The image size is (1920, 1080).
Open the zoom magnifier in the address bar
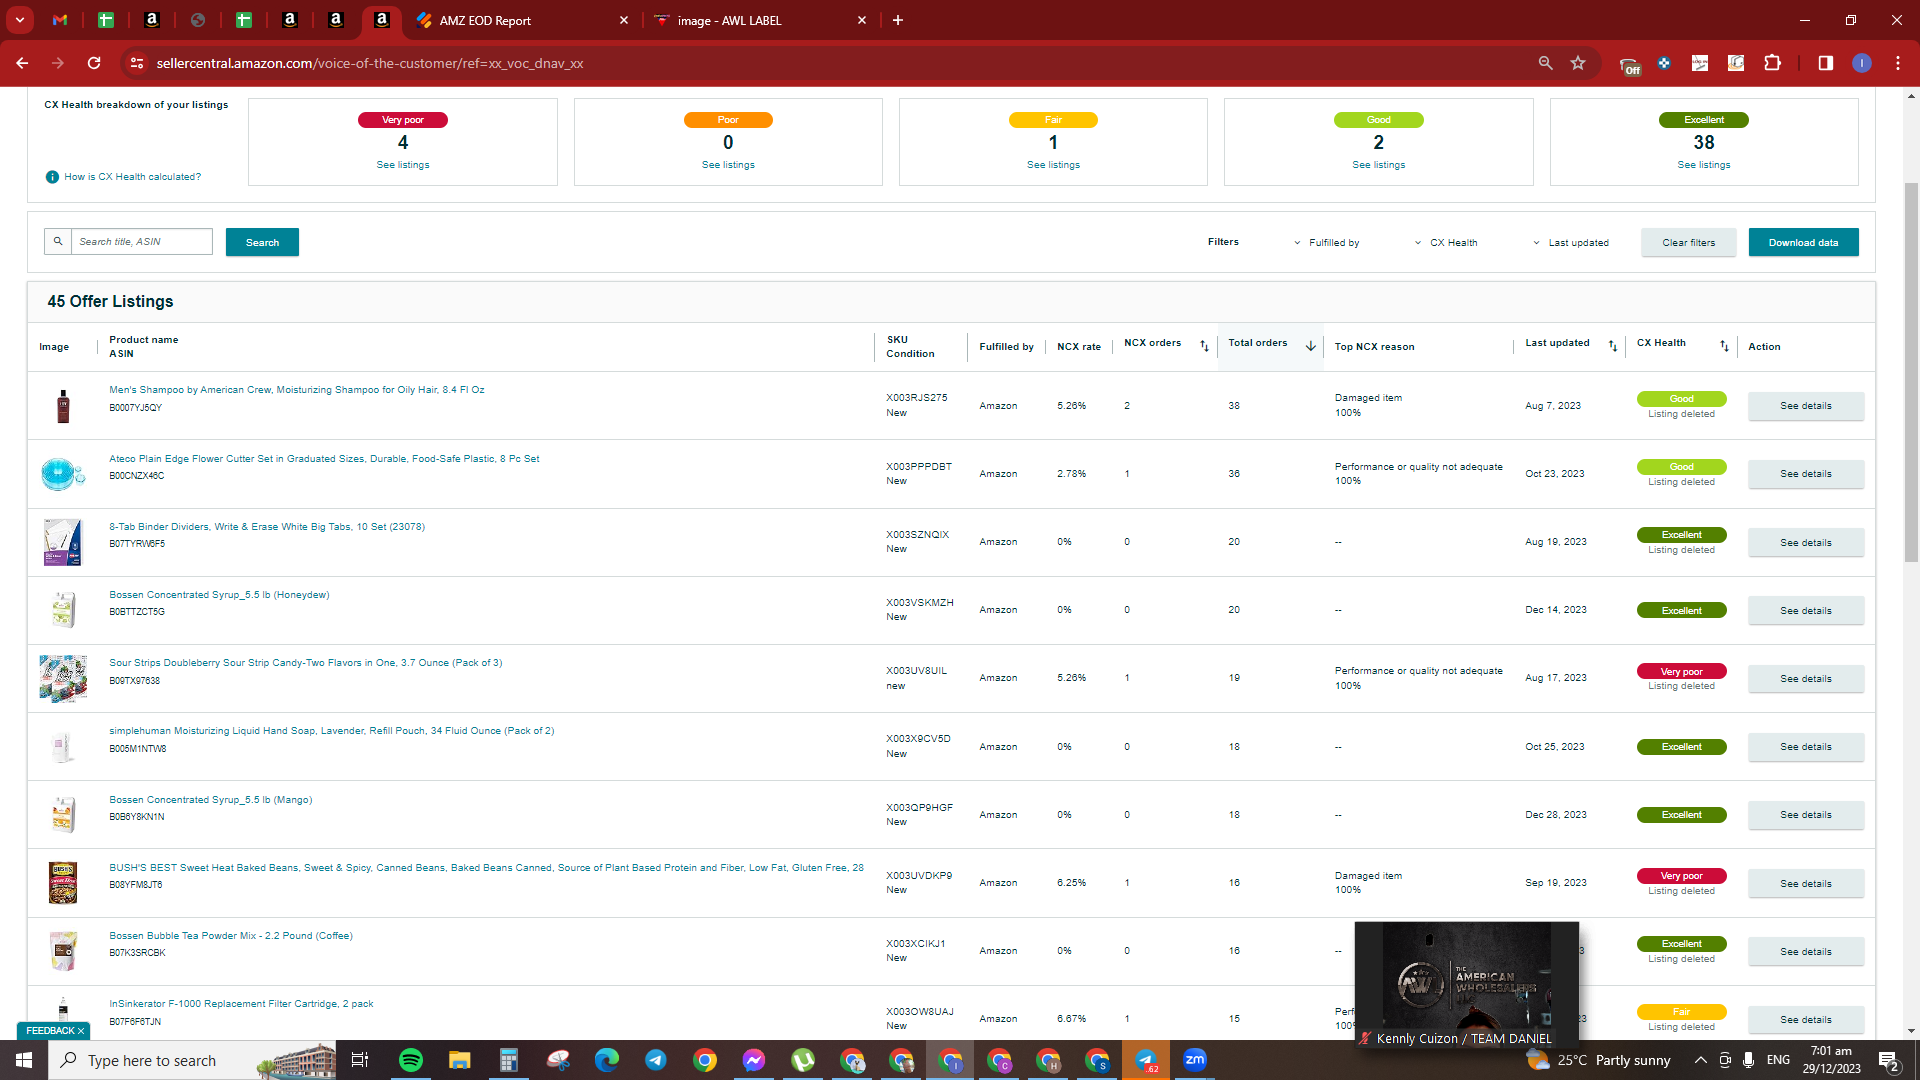pos(1545,63)
